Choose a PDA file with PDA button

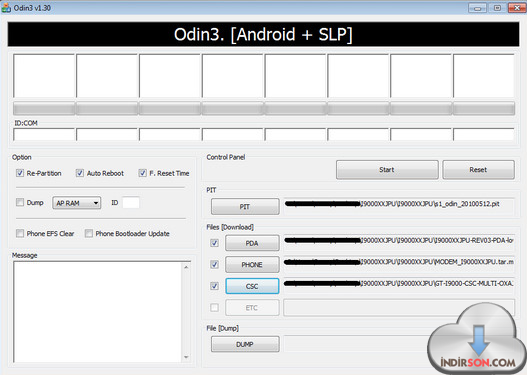click(x=252, y=243)
